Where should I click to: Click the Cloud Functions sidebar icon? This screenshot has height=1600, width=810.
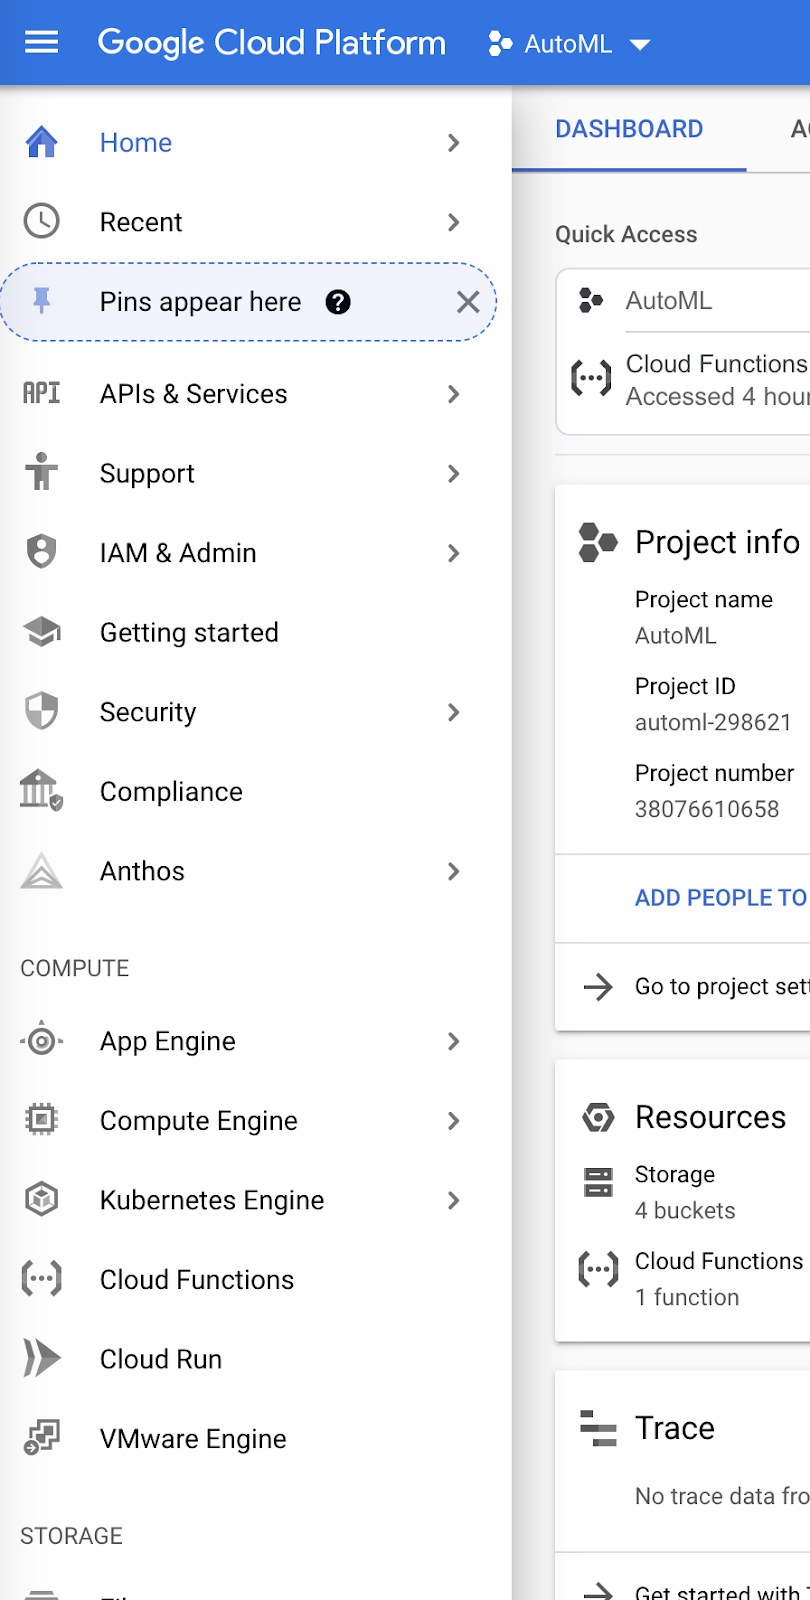pos(41,1279)
